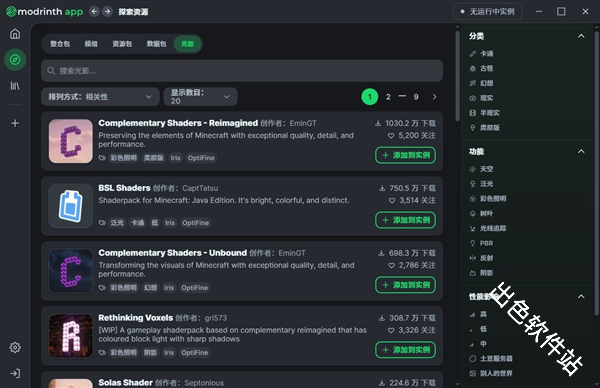This screenshot has width=600, height=388.
Task: Click the BSL Shaders project thumbnail
Action: 71,206
